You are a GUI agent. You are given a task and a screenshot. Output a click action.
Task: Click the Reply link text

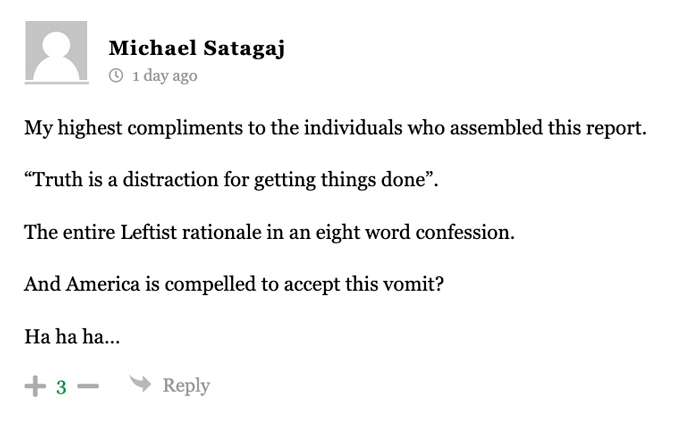[186, 386]
